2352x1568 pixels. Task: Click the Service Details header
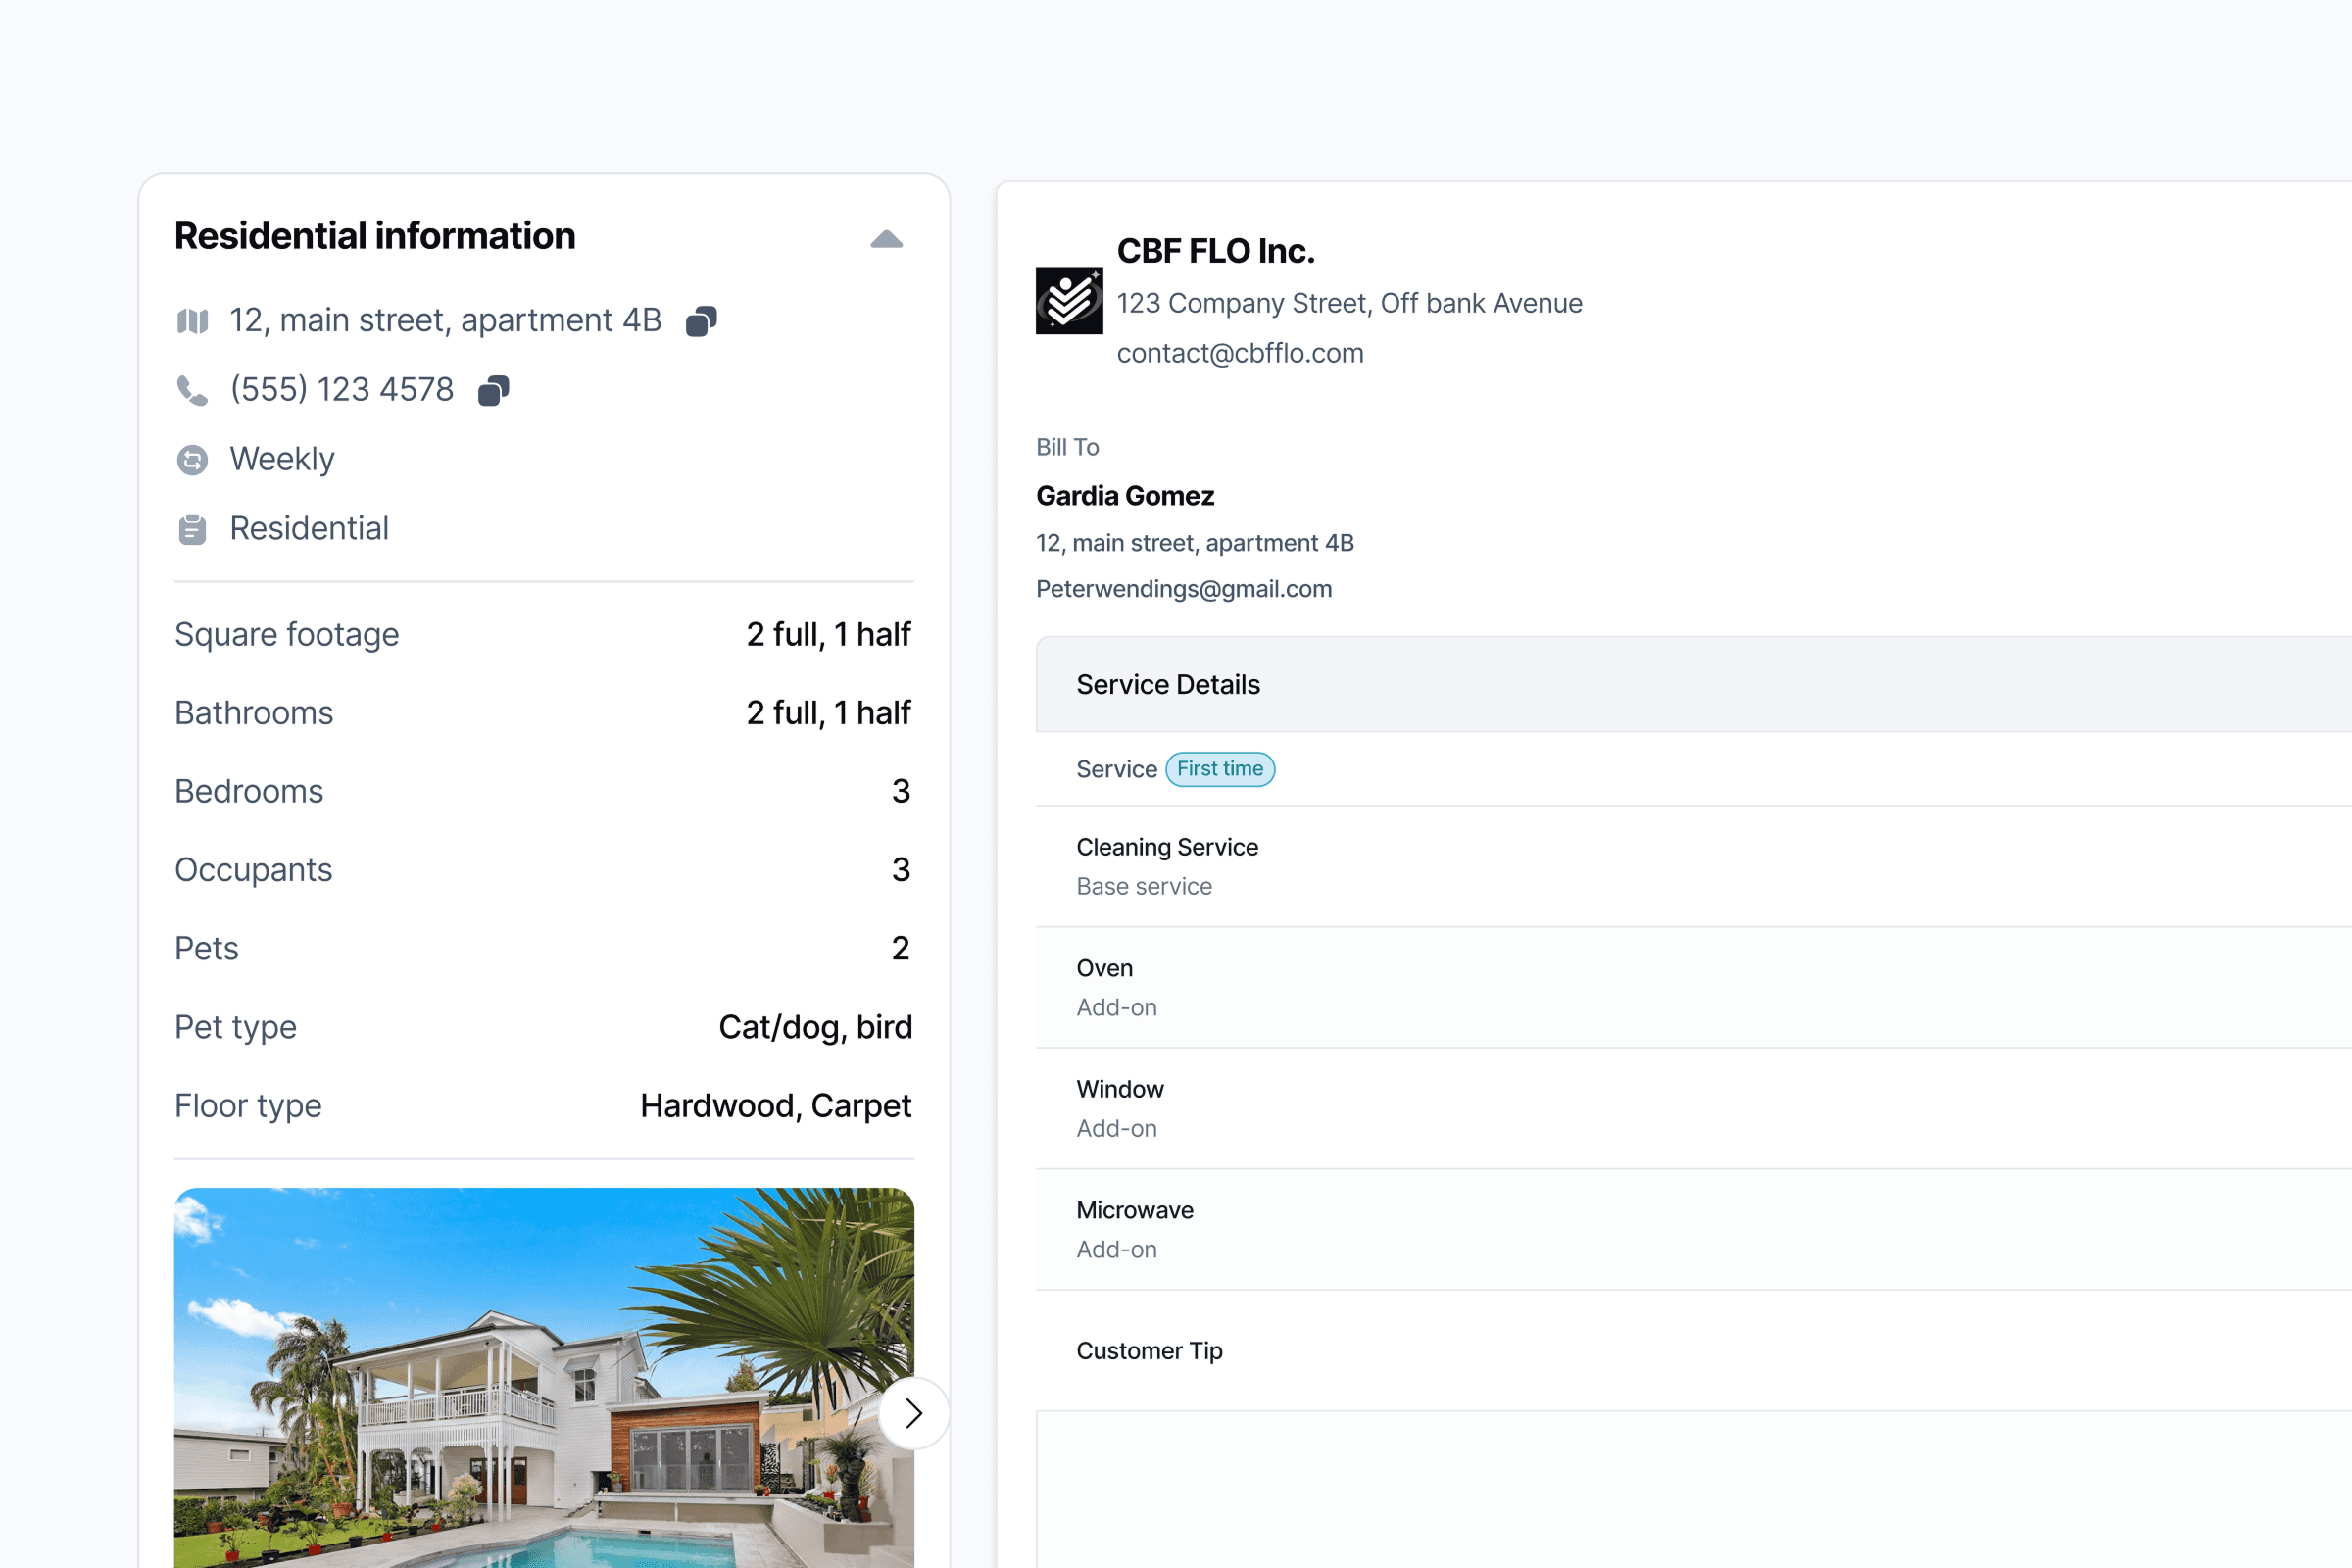(x=1168, y=685)
